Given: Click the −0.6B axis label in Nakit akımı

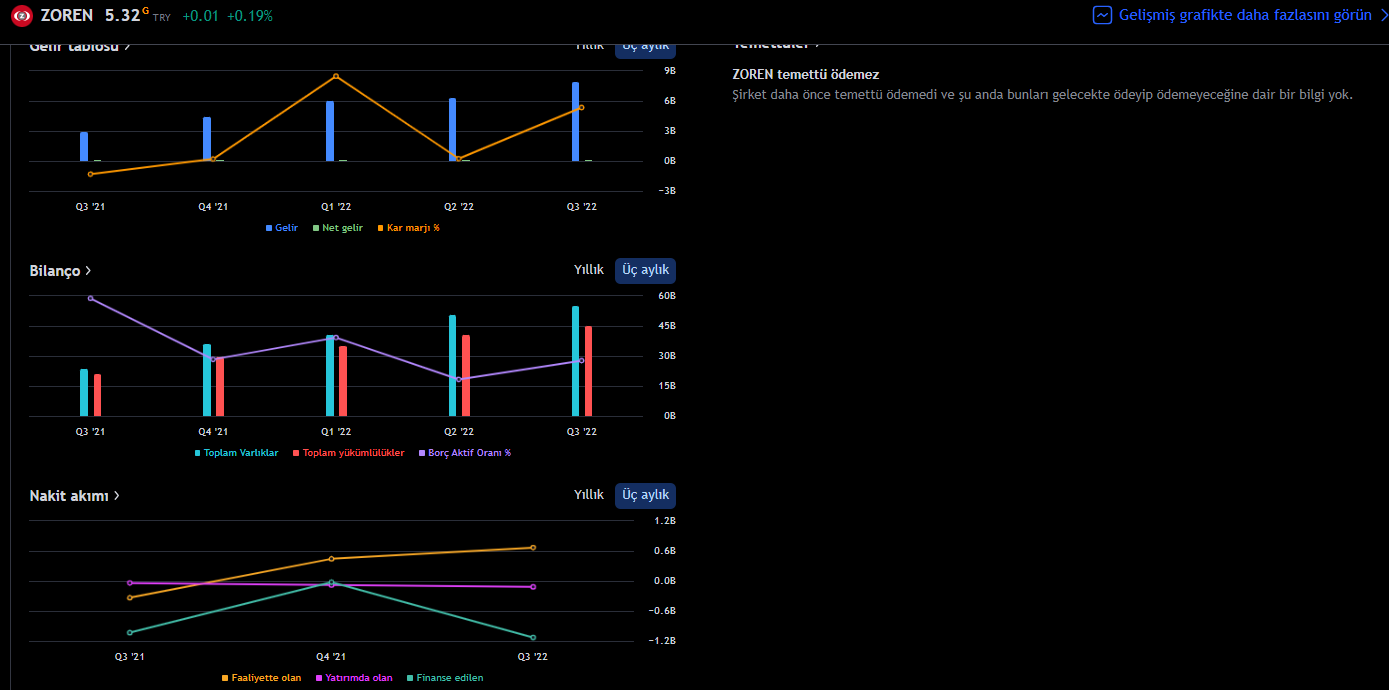Looking at the screenshot, I should click(x=663, y=611).
